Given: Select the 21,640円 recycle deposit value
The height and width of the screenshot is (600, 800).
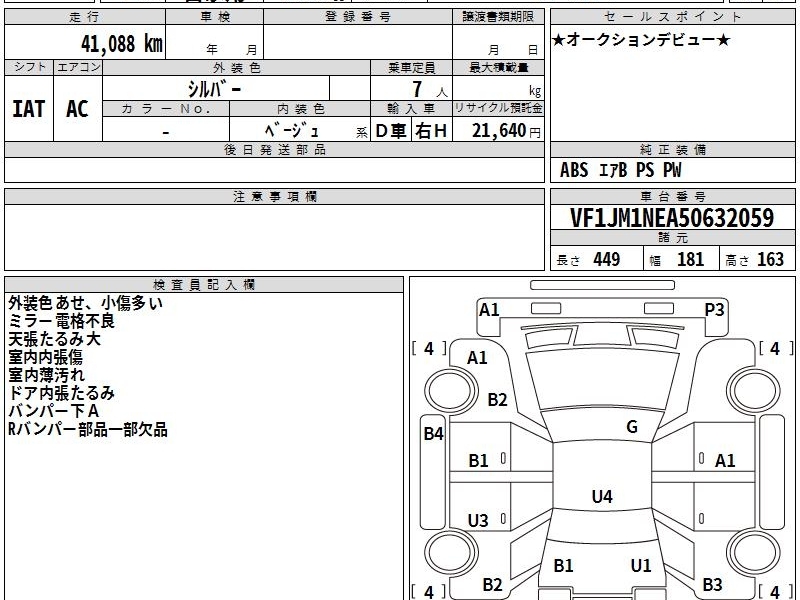Looking at the screenshot, I should (506, 131).
